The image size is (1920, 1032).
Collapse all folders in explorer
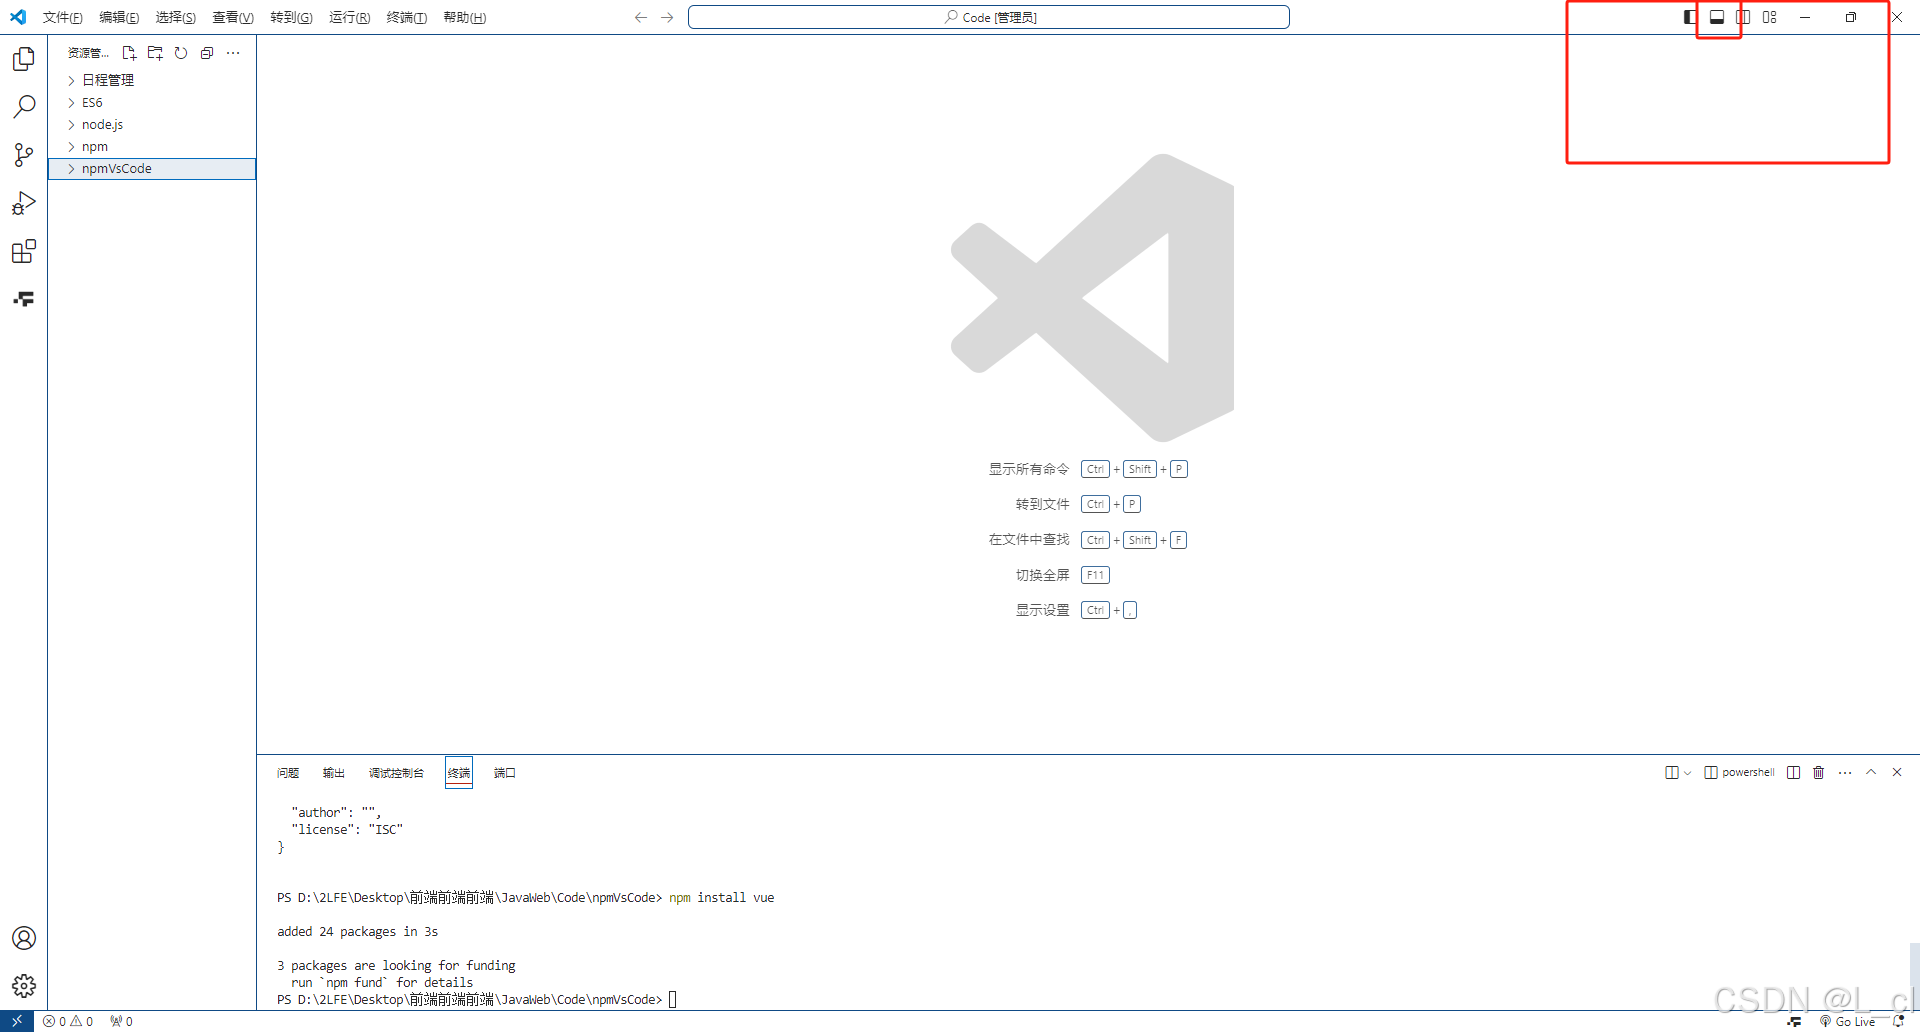point(207,53)
